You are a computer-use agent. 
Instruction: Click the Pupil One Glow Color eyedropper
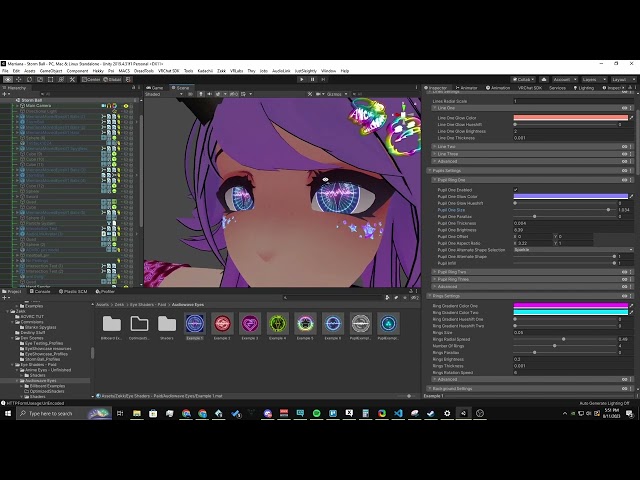[x=631, y=196]
